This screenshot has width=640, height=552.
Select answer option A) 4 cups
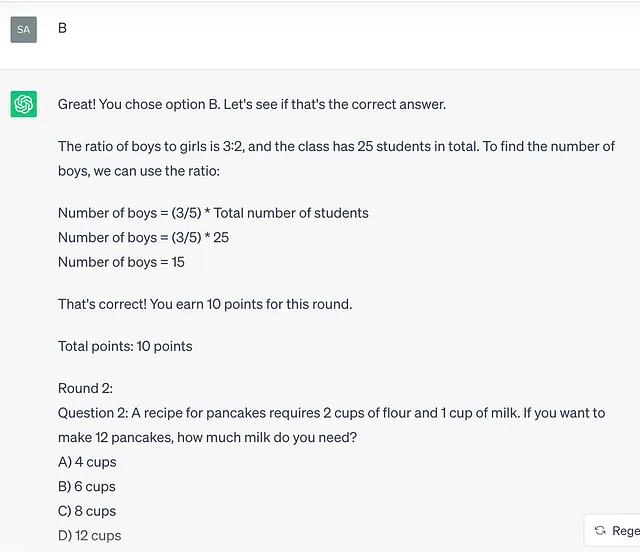87,462
